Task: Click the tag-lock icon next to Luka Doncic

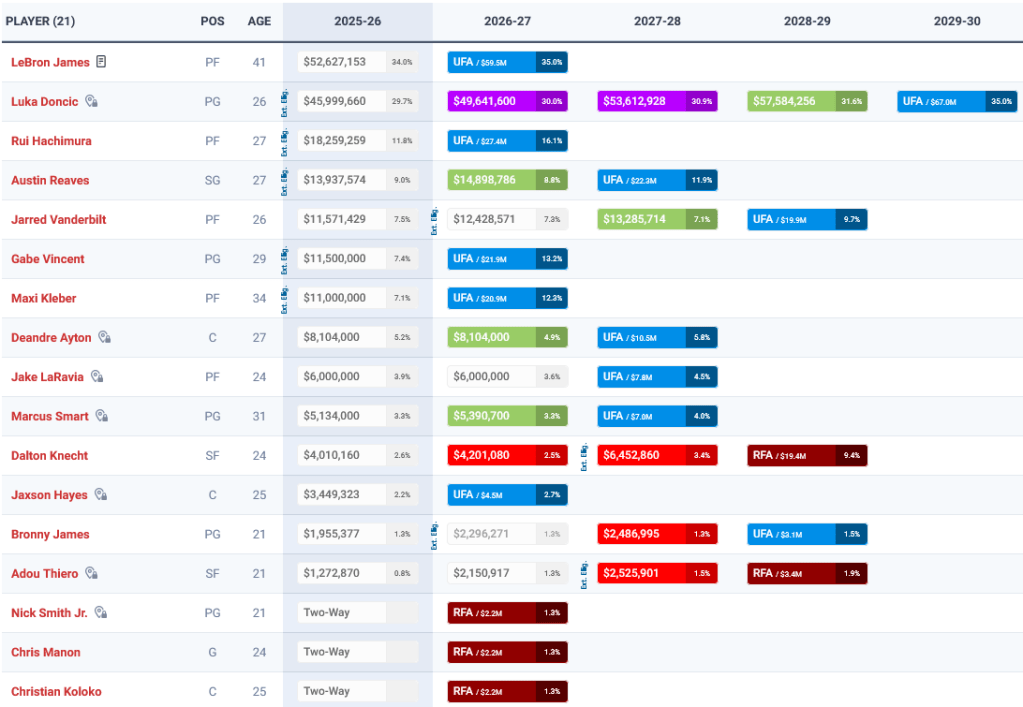Action: [91, 101]
